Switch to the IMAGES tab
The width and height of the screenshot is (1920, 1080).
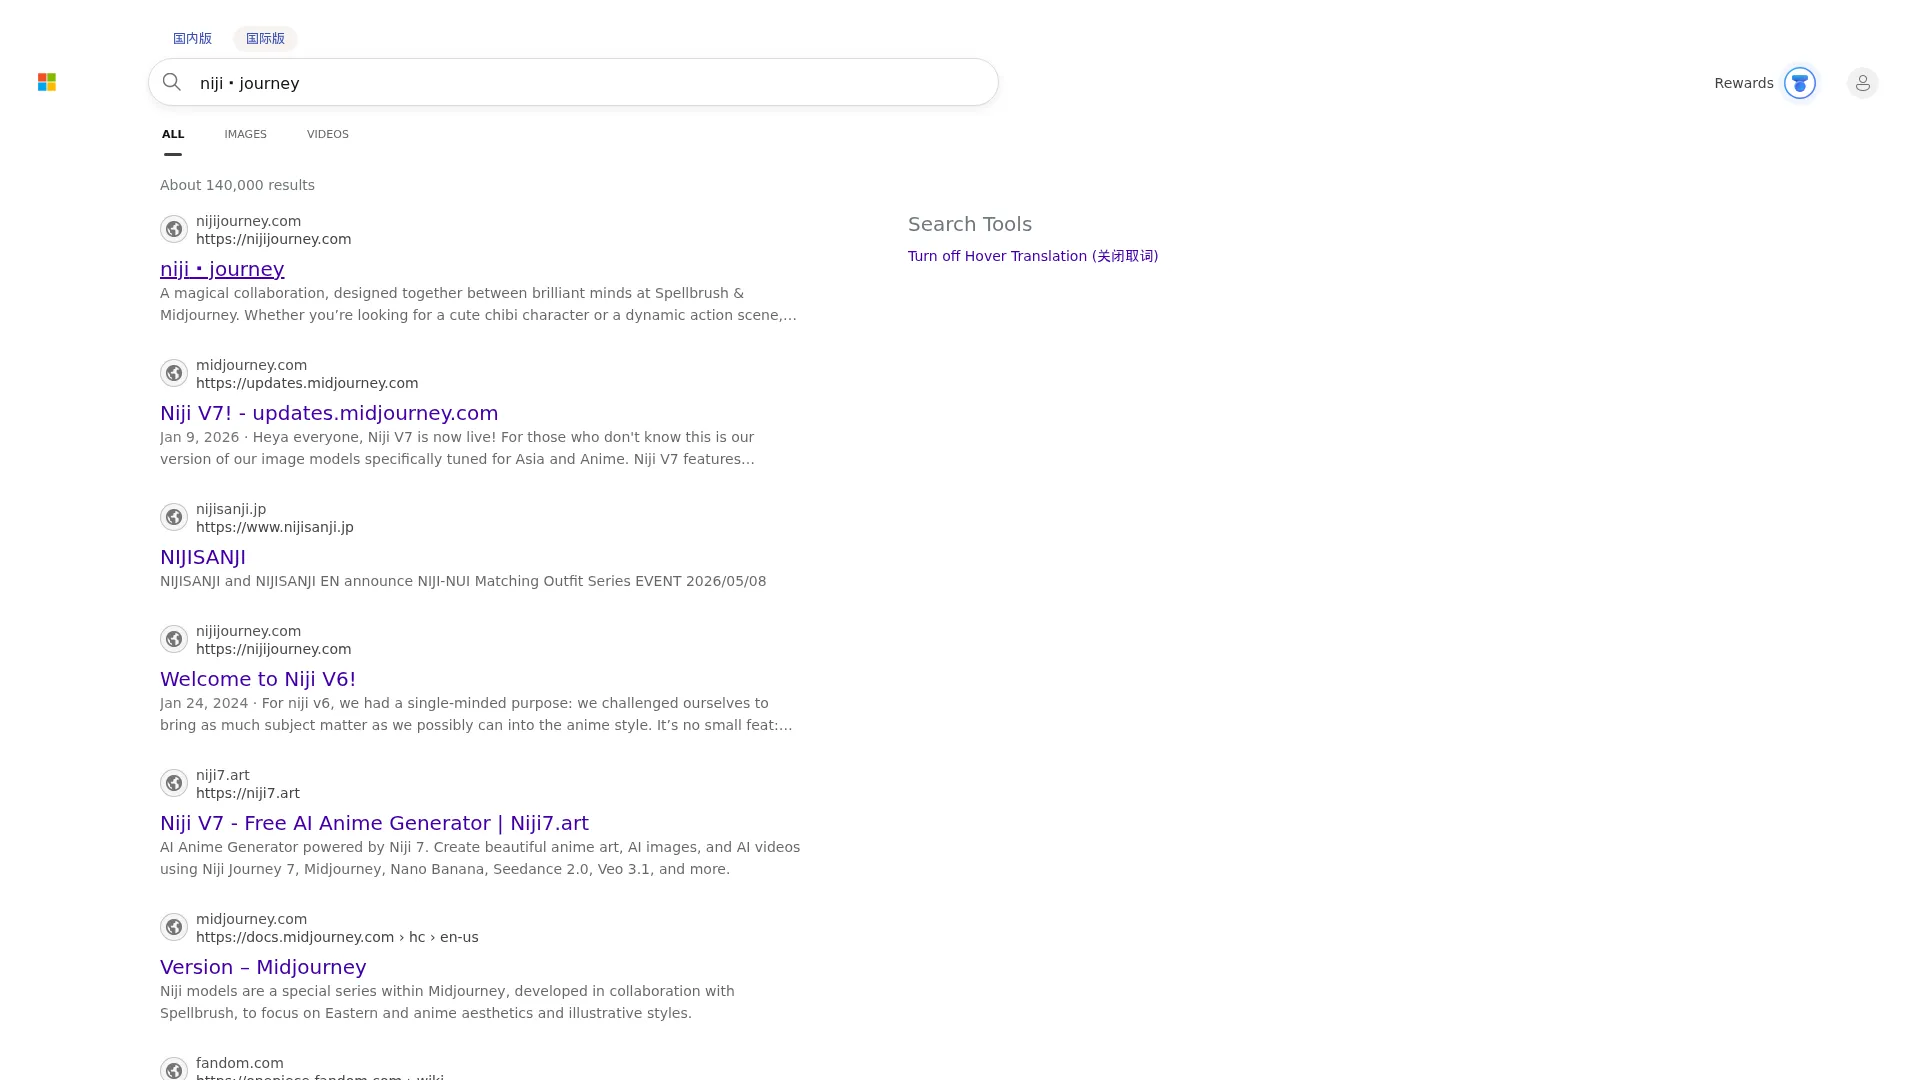pos(245,134)
